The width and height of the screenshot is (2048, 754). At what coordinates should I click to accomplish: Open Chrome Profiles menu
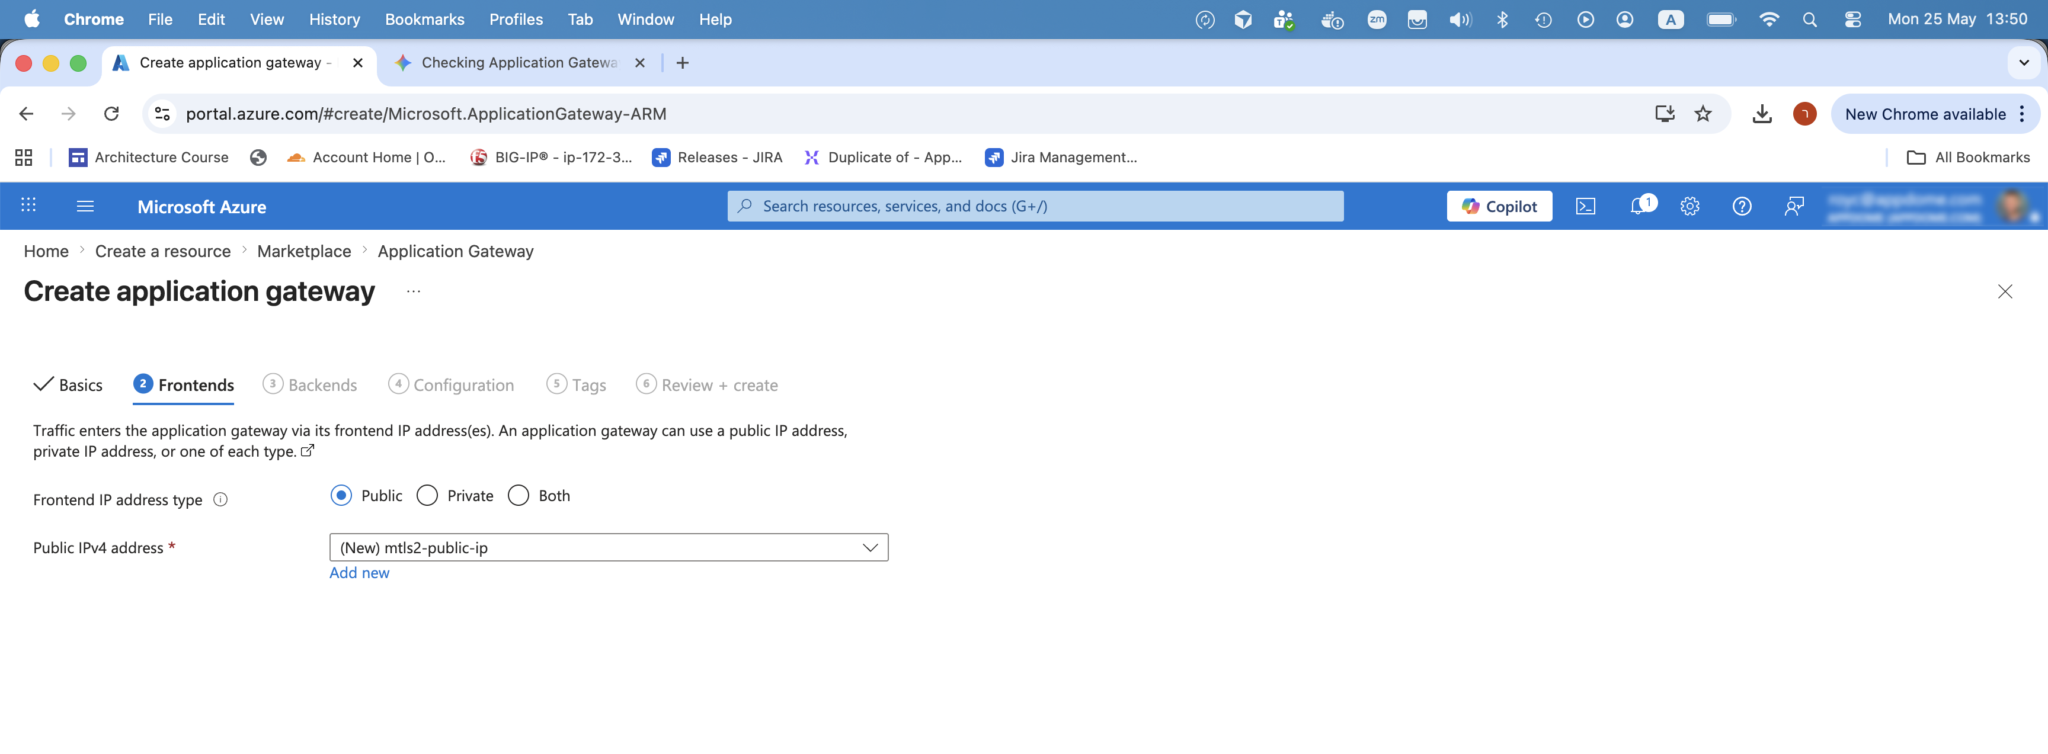516,19
